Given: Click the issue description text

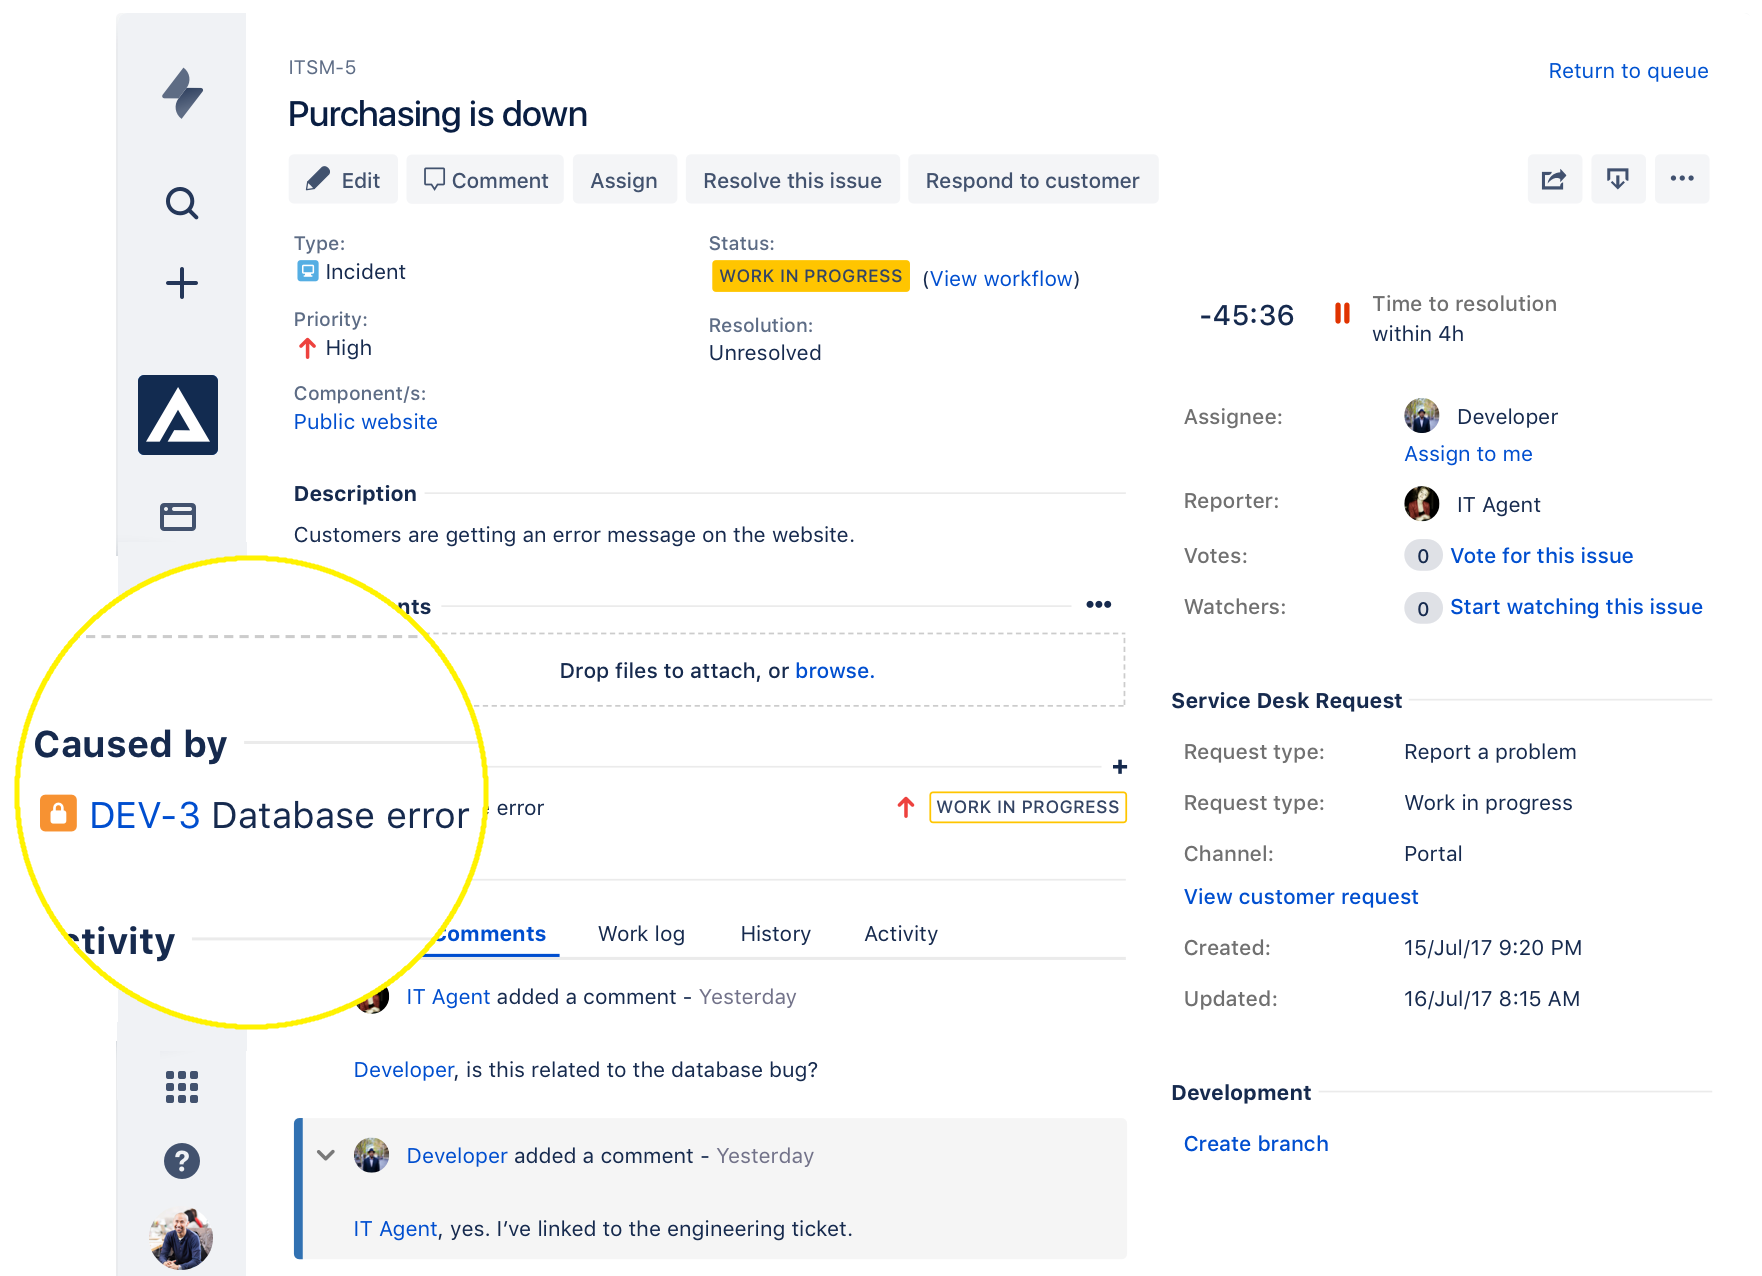Looking at the screenshot, I should click(574, 535).
